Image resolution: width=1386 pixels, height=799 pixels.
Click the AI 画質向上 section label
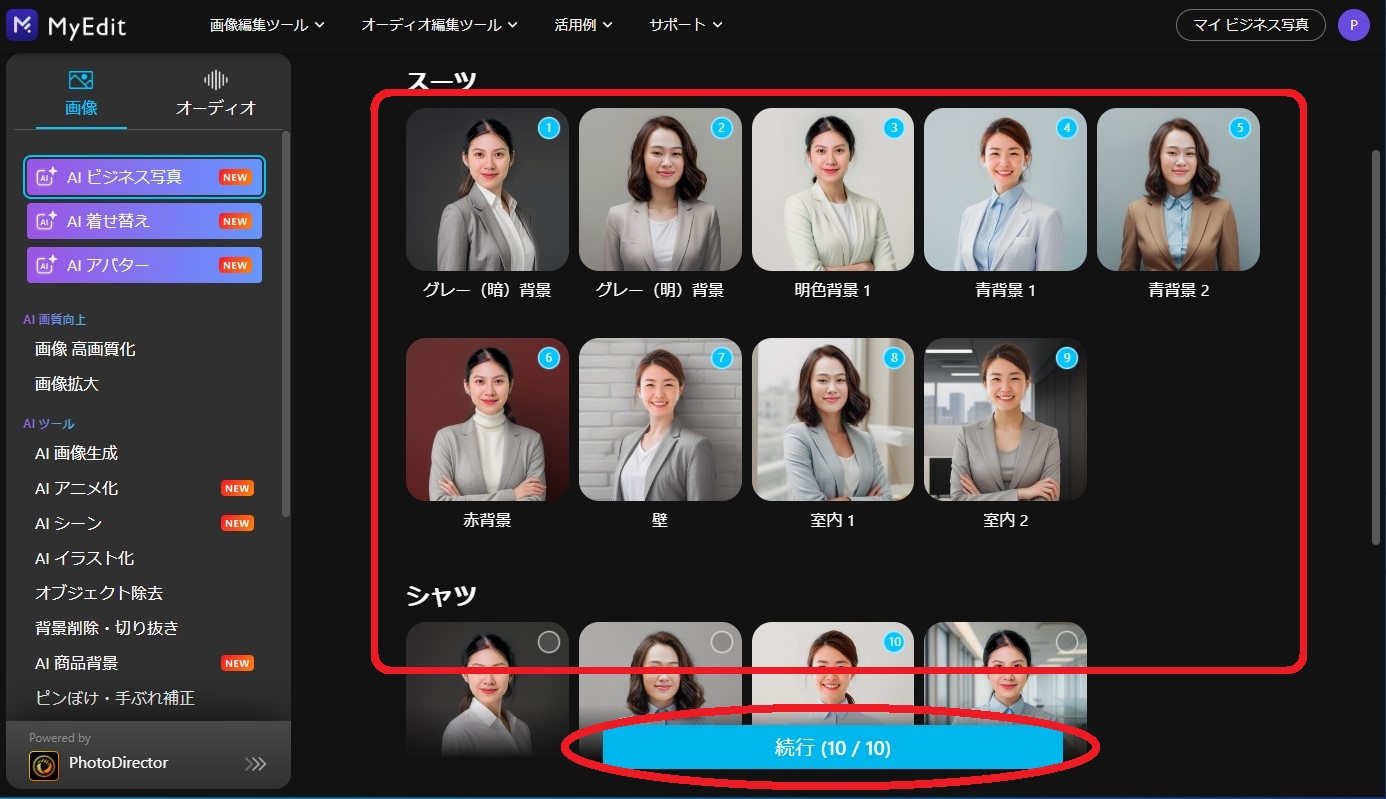55,320
